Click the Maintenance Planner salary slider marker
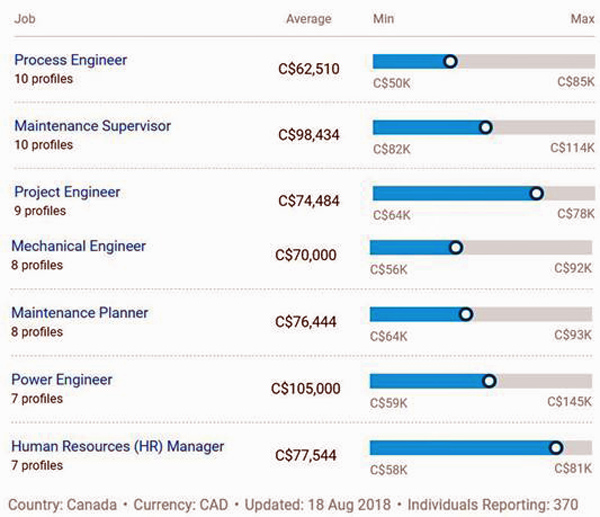This screenshot has width=600, height=517. (x=465, y=314)
